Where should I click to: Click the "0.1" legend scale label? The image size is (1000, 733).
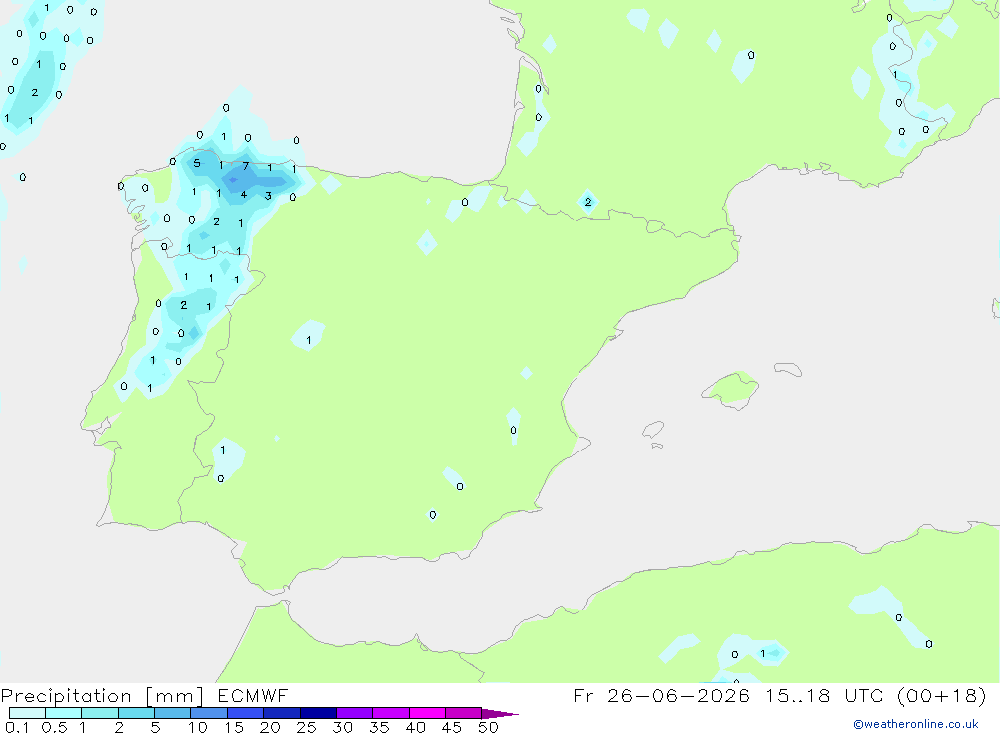tap(17, 727)
